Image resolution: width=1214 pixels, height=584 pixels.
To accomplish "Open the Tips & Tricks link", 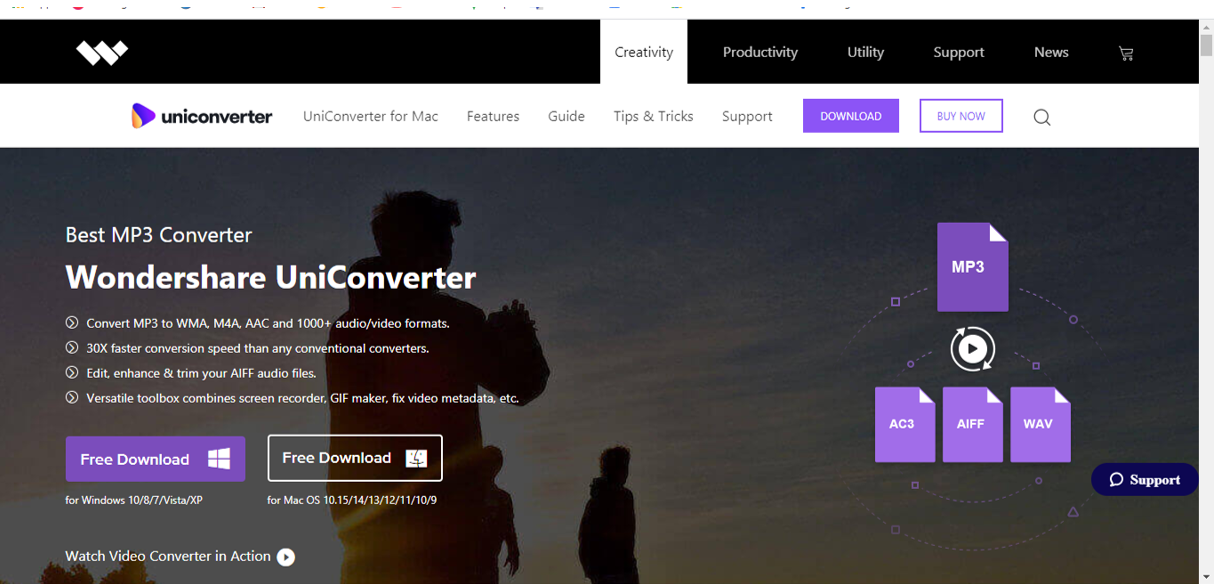I will (x=653, y=116).
